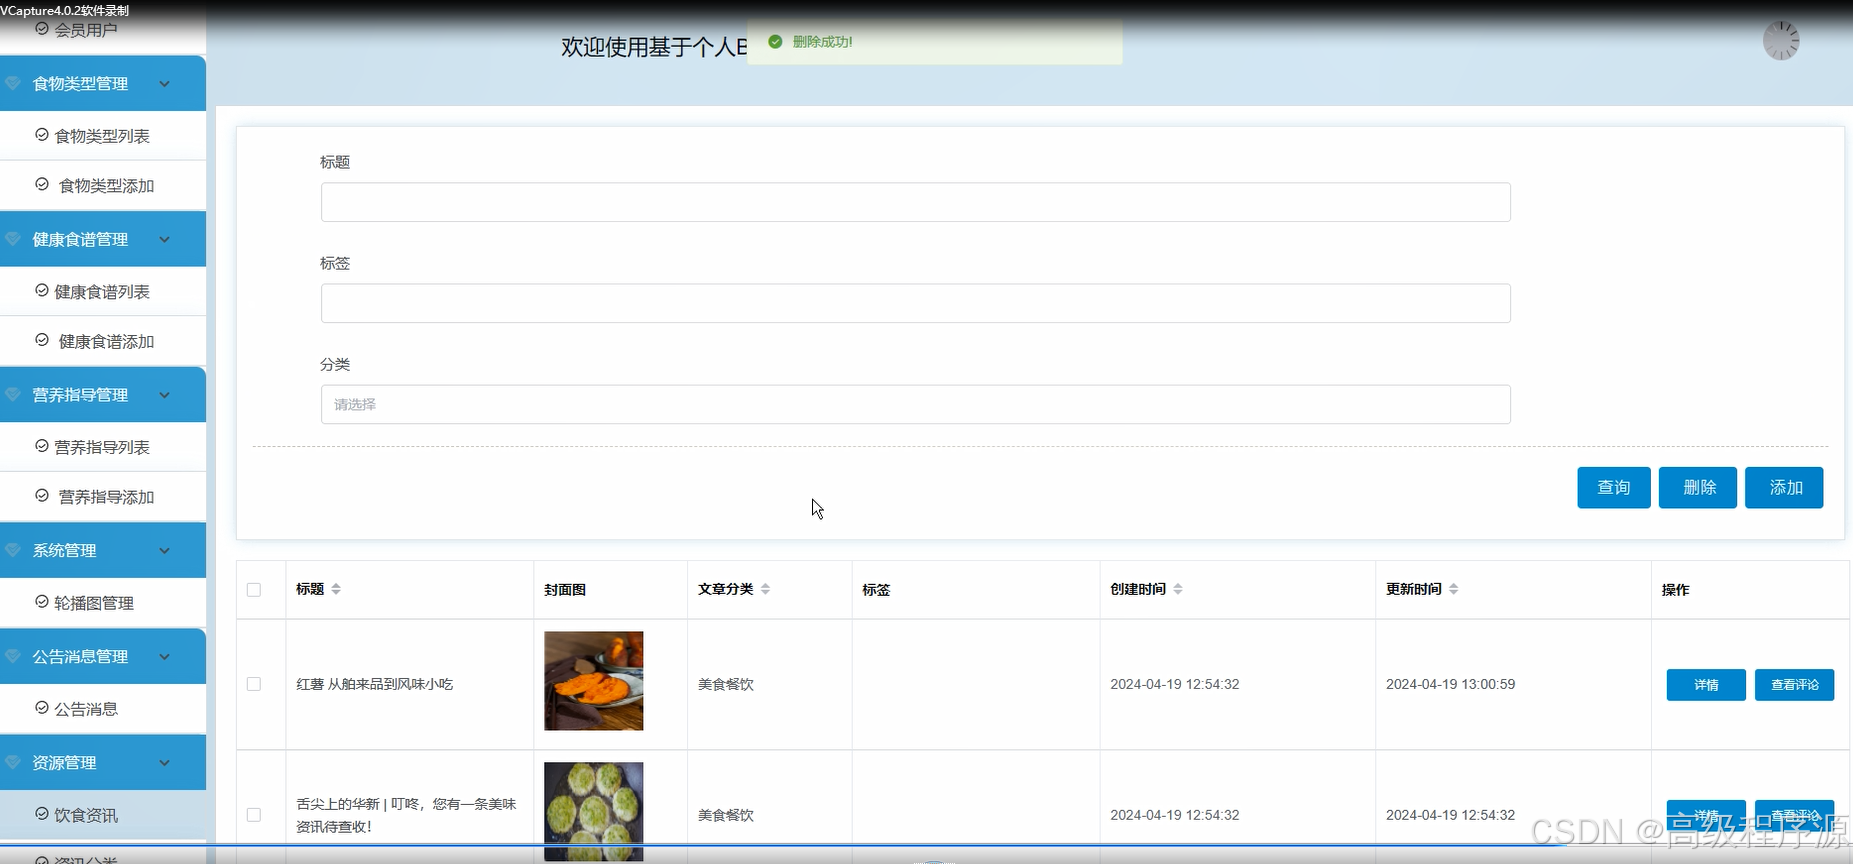Collapse the 公告消息管理 chevron

point(165,657)
